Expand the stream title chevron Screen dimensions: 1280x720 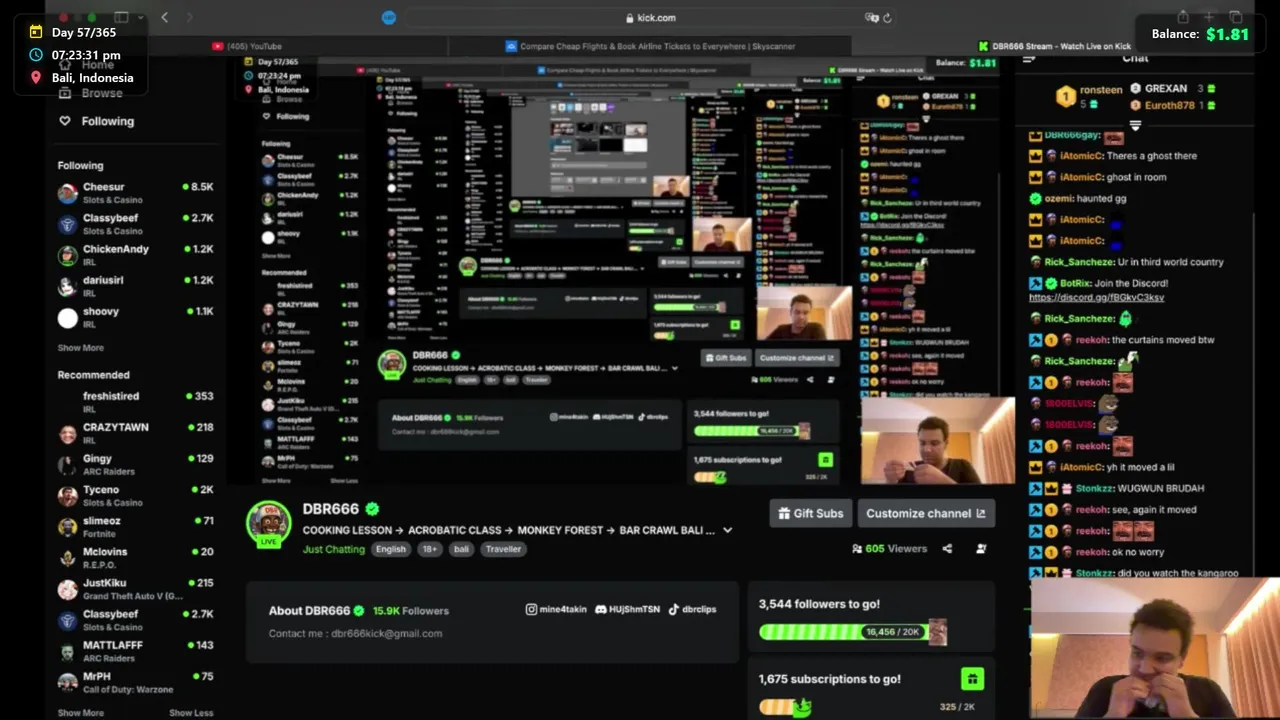(727, 530)
